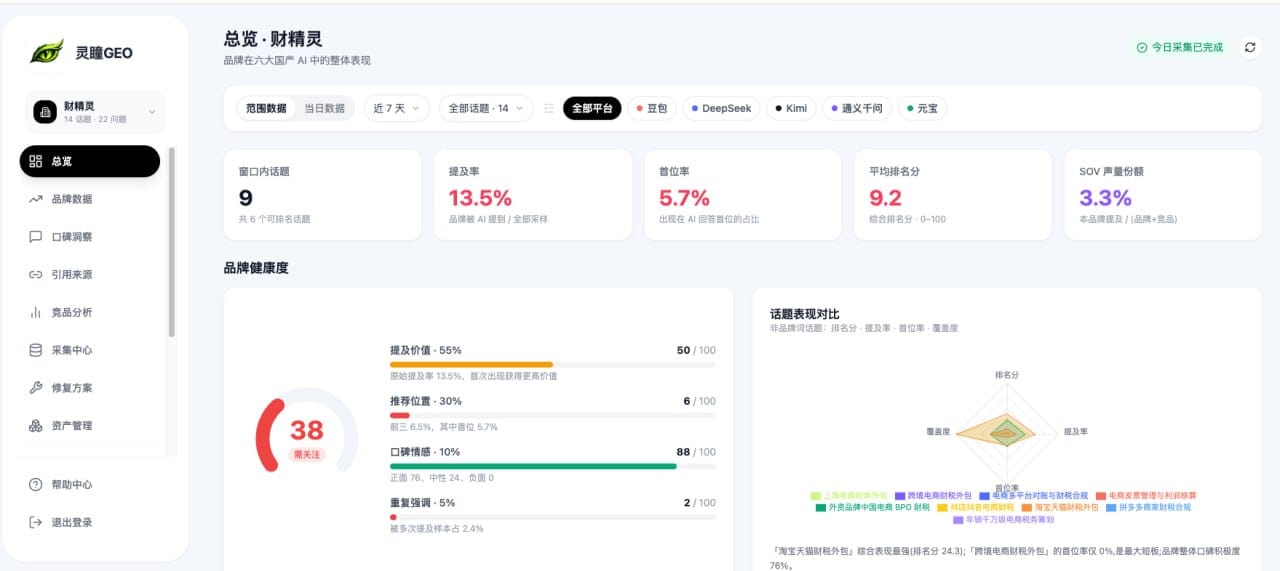Open 帮助中心 link
Image resolution: width=1280 pixels, height=571 pixels.
click(90, 484)
